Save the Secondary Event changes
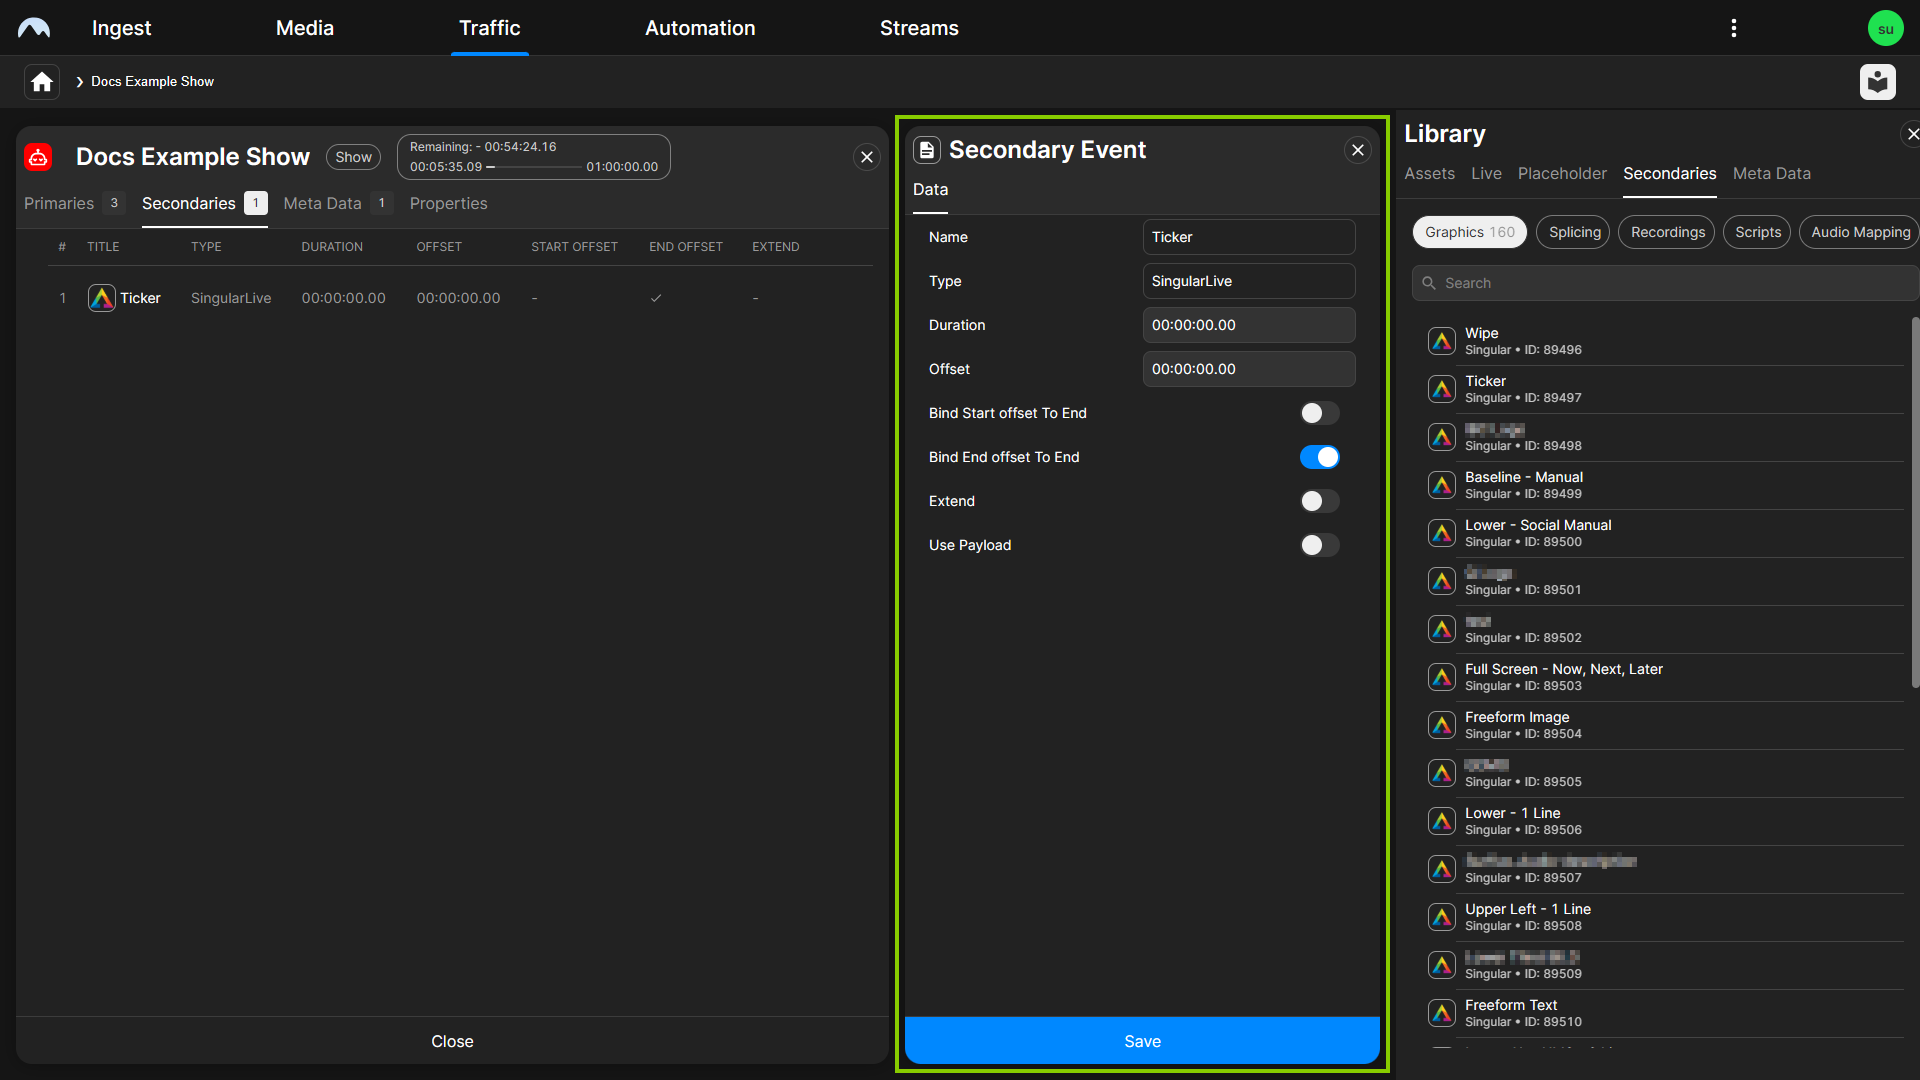 click(1142, 1040)
